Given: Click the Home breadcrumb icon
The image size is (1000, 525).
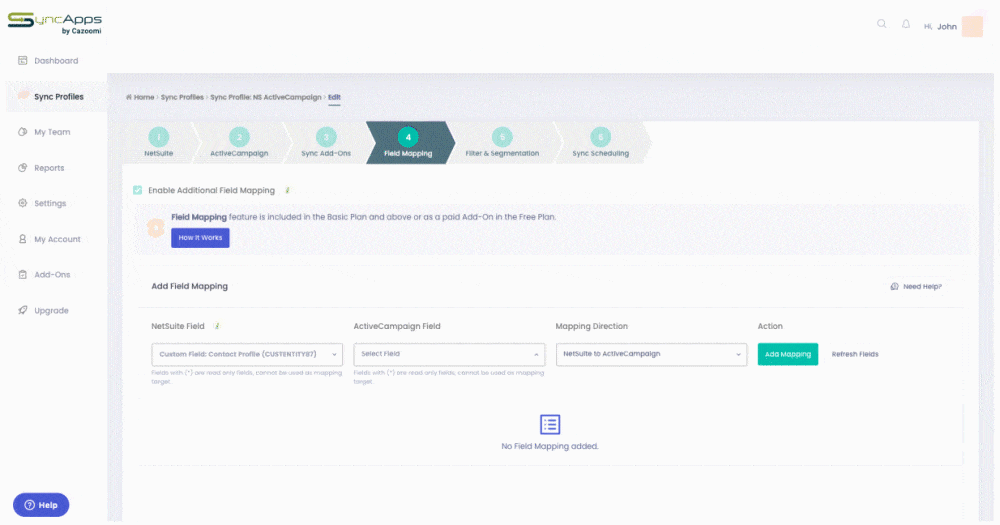Looking at the screenshot, I should pos(129,97).
